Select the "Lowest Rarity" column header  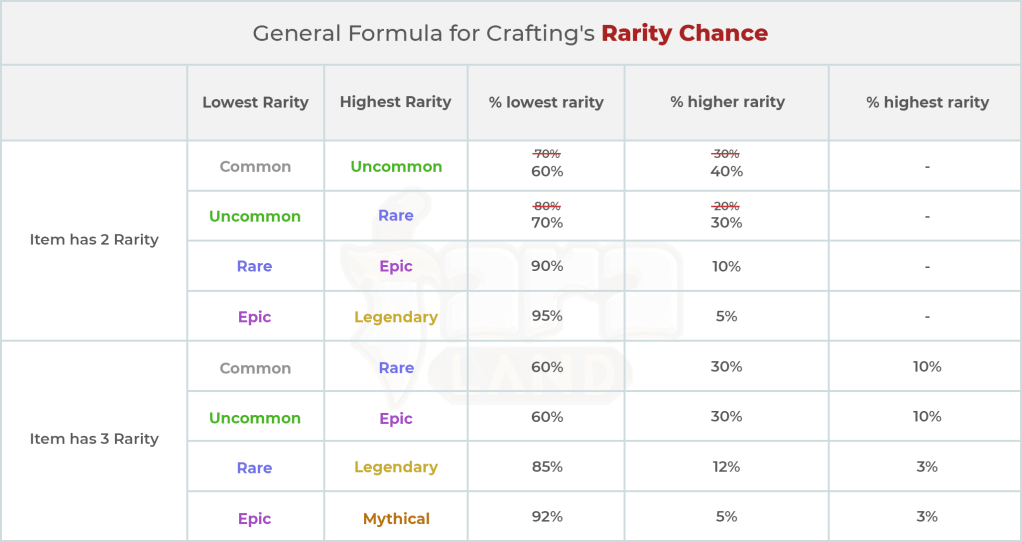tap(255, 102)
